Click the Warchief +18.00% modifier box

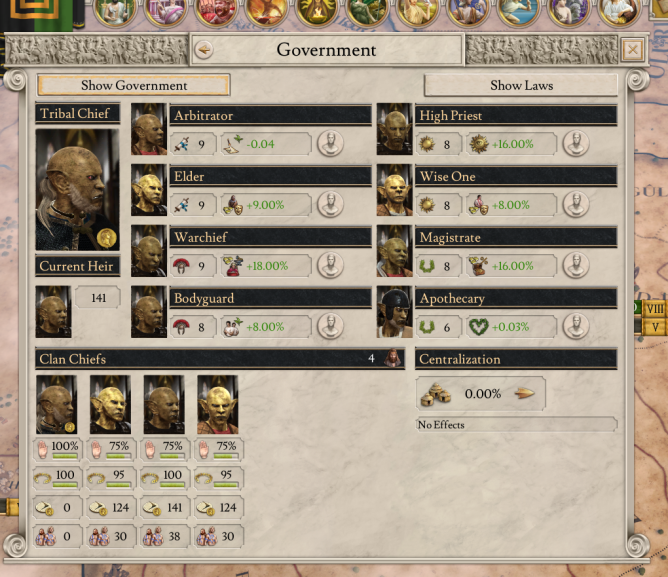click(266, 266)
